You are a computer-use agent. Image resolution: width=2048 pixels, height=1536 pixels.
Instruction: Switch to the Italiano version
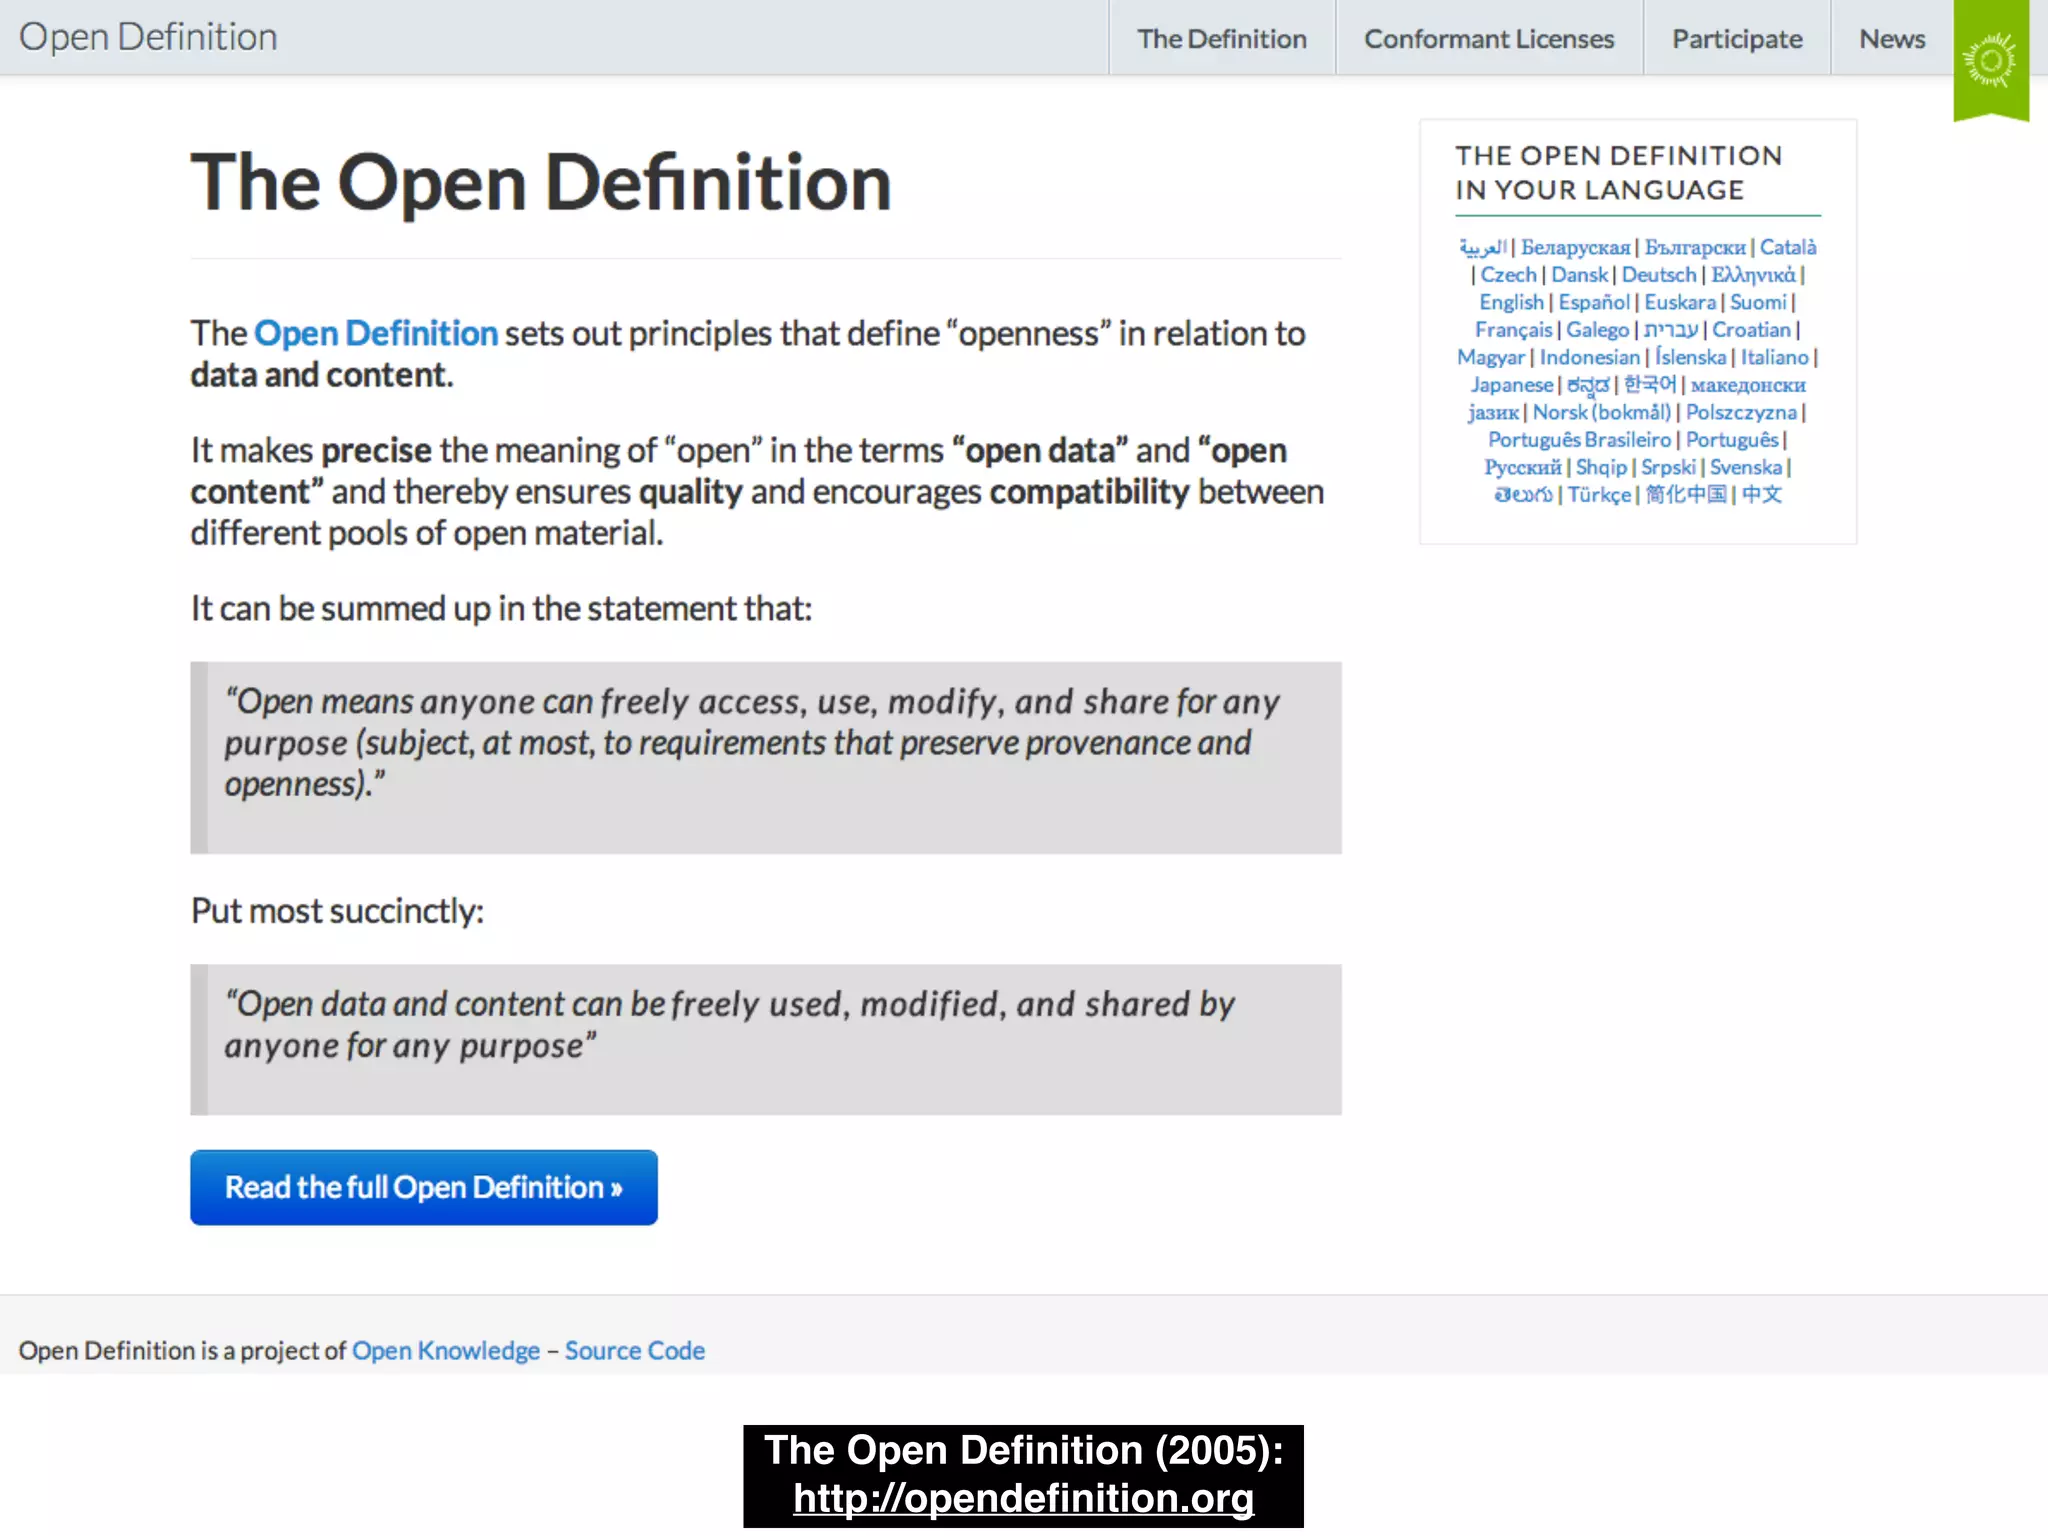(1775, 357)
